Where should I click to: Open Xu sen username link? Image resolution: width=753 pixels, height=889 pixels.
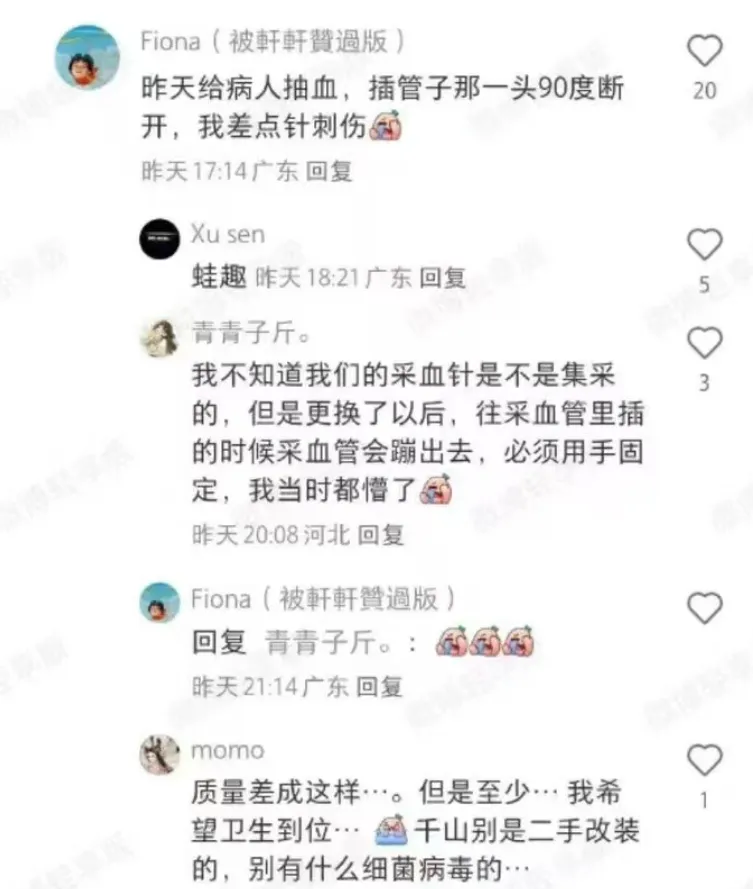click(x=228, y=234)
